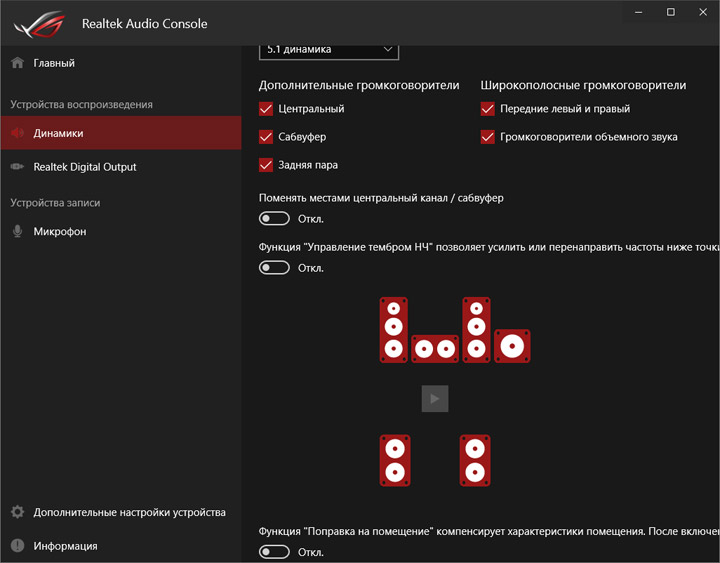The width and height of the screenshot is (720, 563).
Task: Enable the Управление тембром НЧ toggle
Action: click(274, 268)
